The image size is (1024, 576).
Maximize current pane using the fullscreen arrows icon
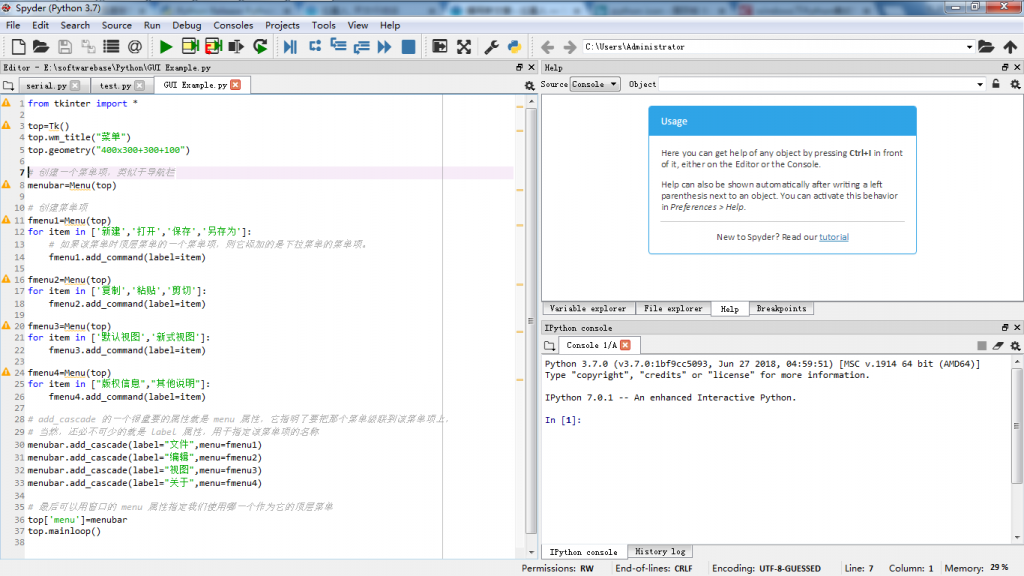(x=464, y=47)
